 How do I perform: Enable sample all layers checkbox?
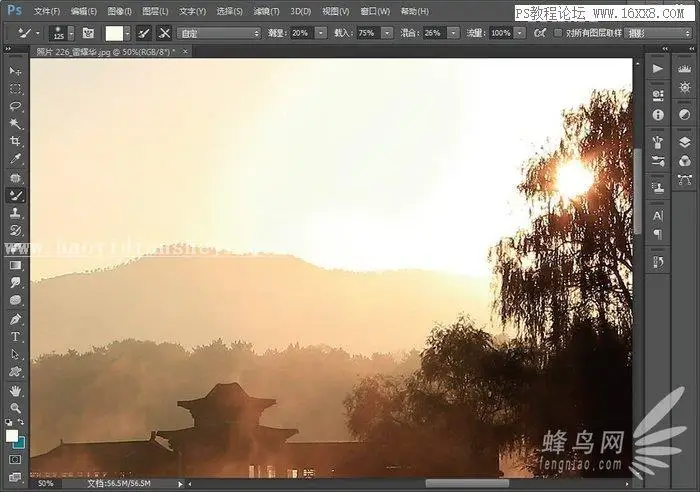(x=558, y=33)
